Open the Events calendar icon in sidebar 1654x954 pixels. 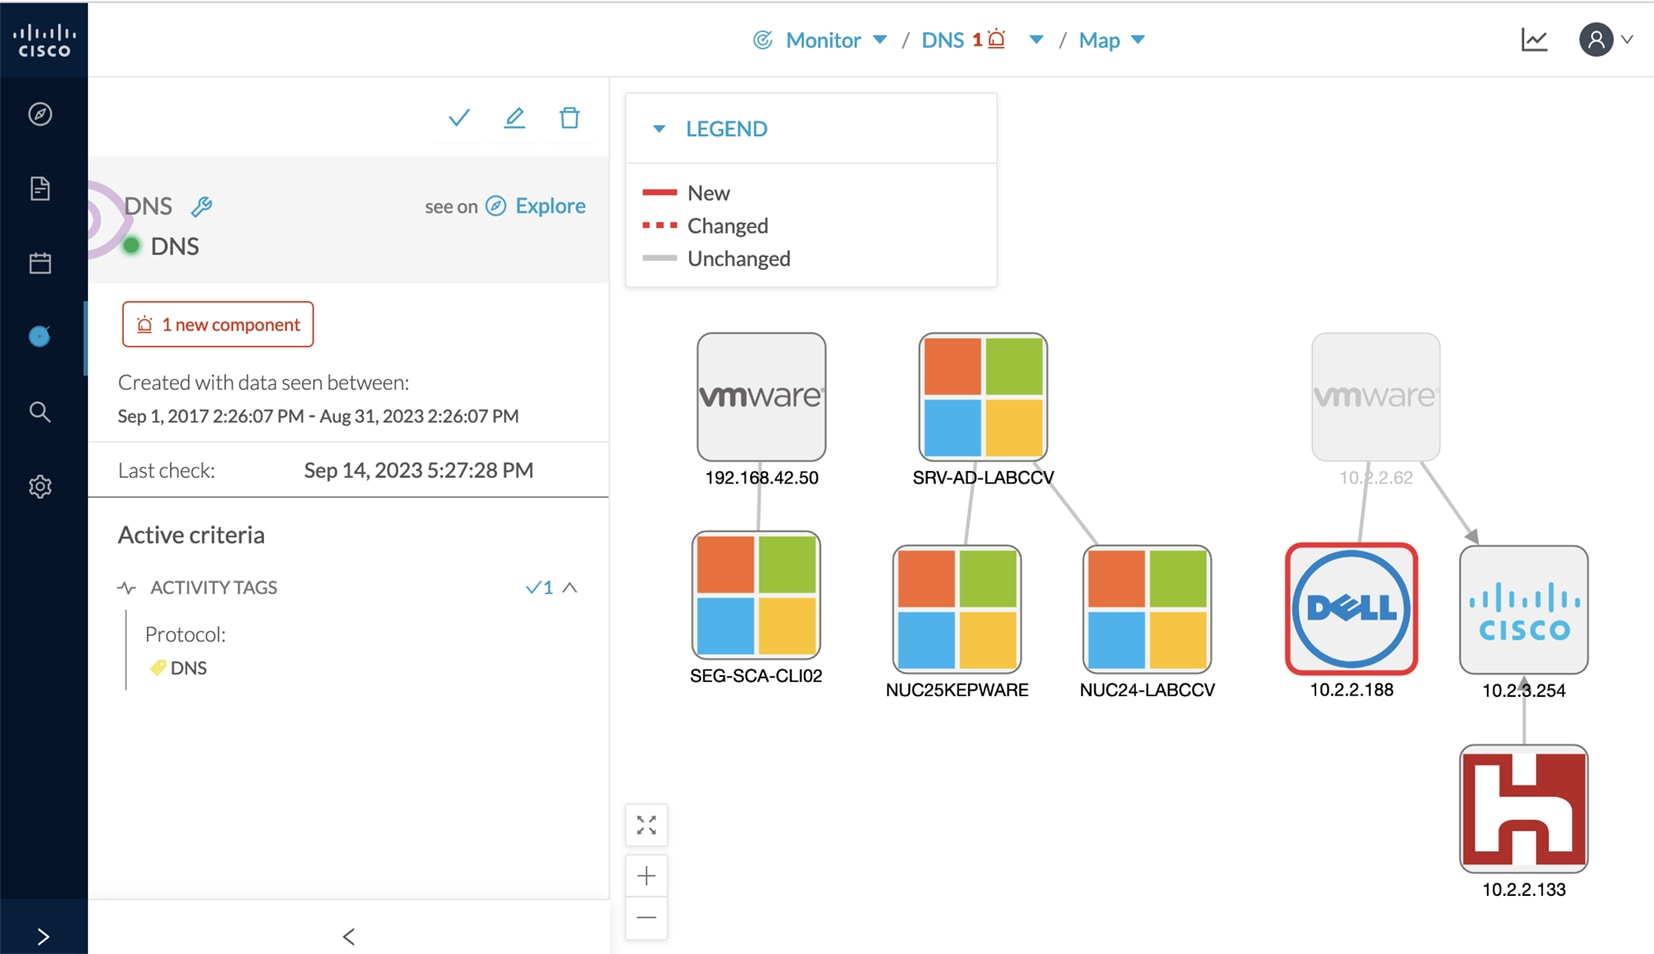(40, 263)
